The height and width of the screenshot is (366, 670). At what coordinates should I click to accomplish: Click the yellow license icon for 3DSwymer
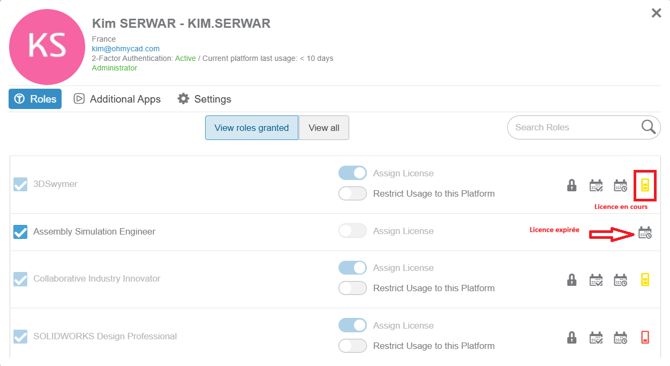(645, 185)
